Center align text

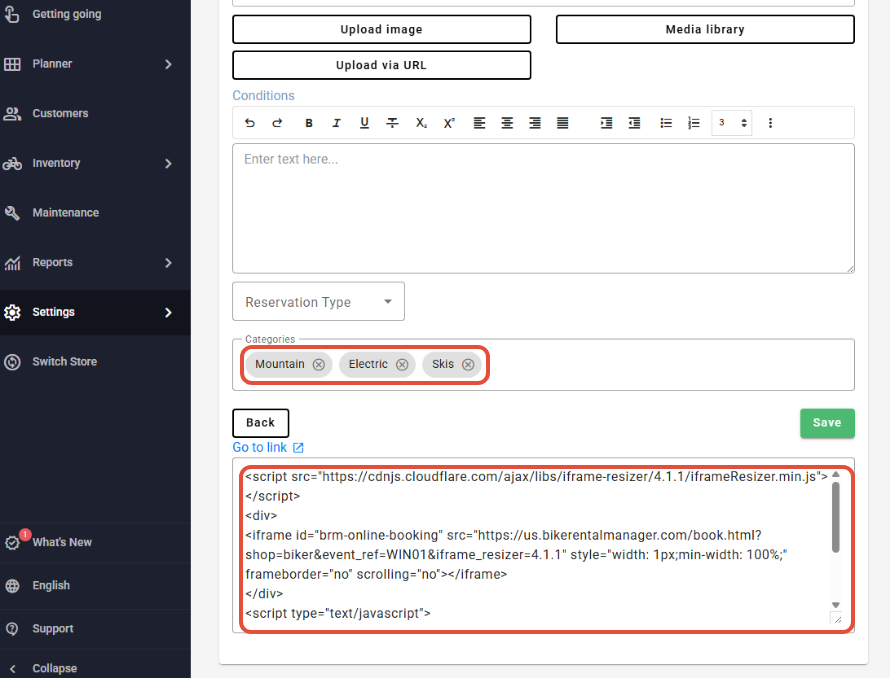click(x=507, y=123)
